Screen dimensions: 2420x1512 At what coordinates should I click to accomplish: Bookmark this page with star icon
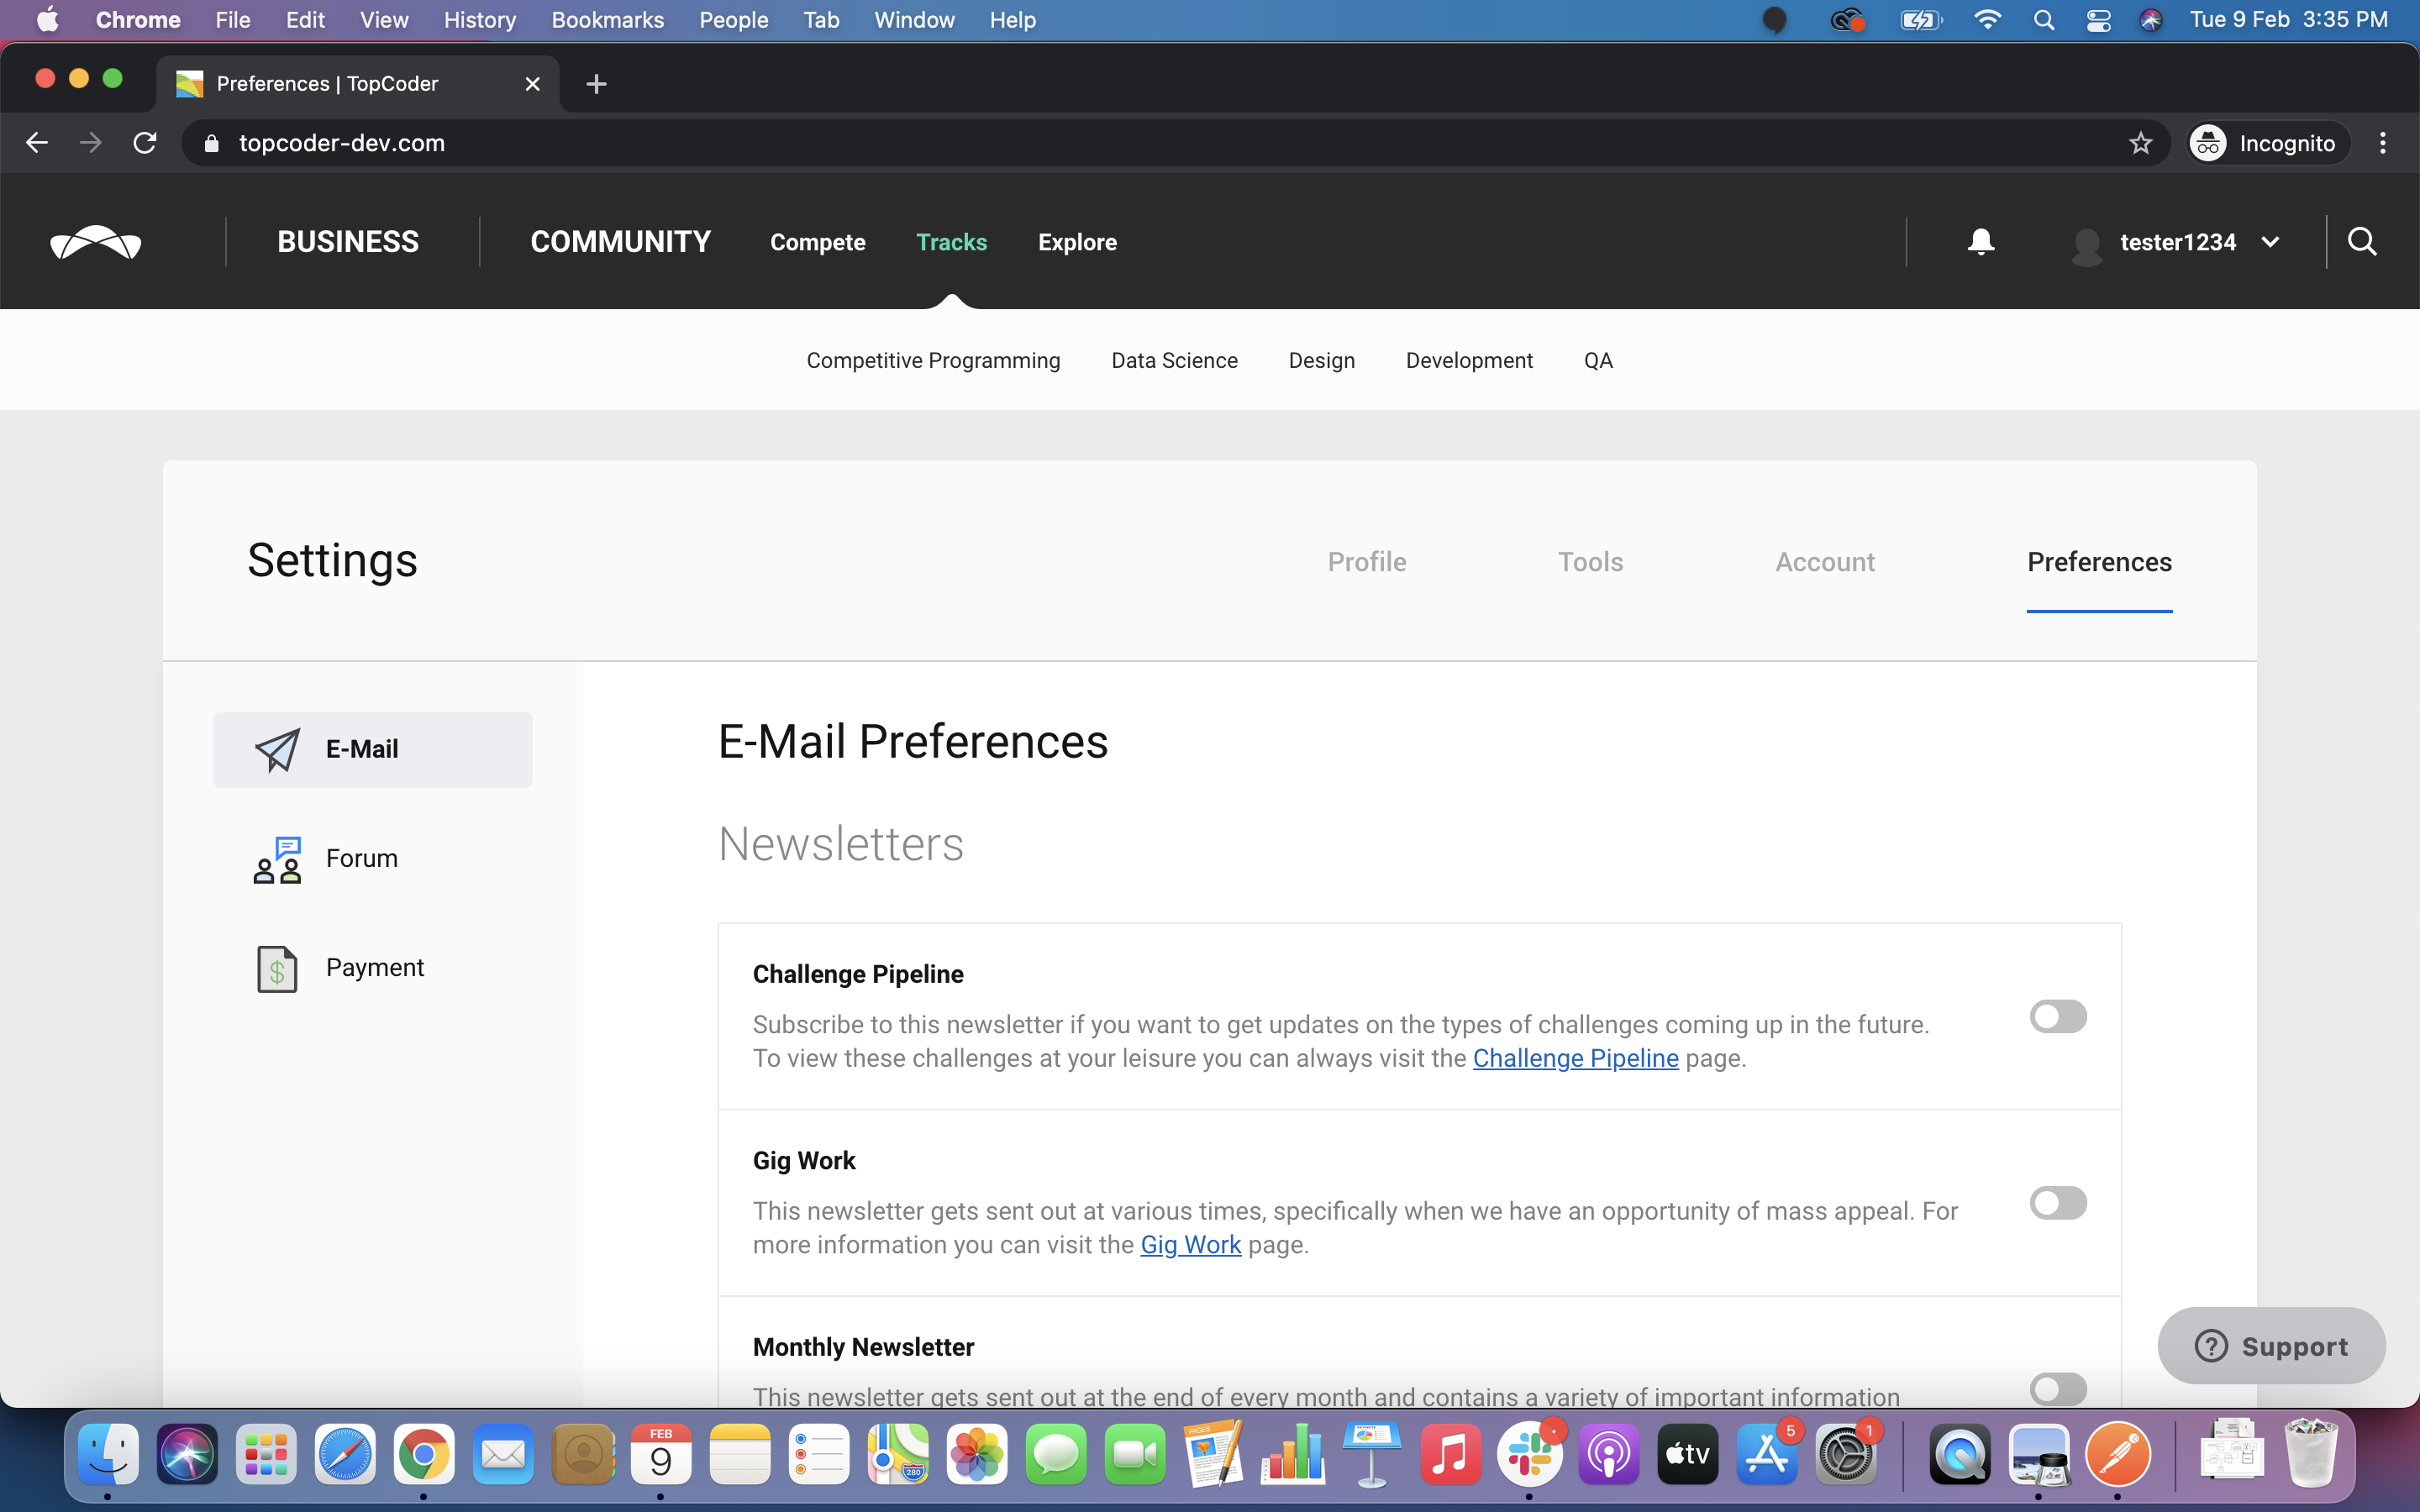coord(2140,143)
